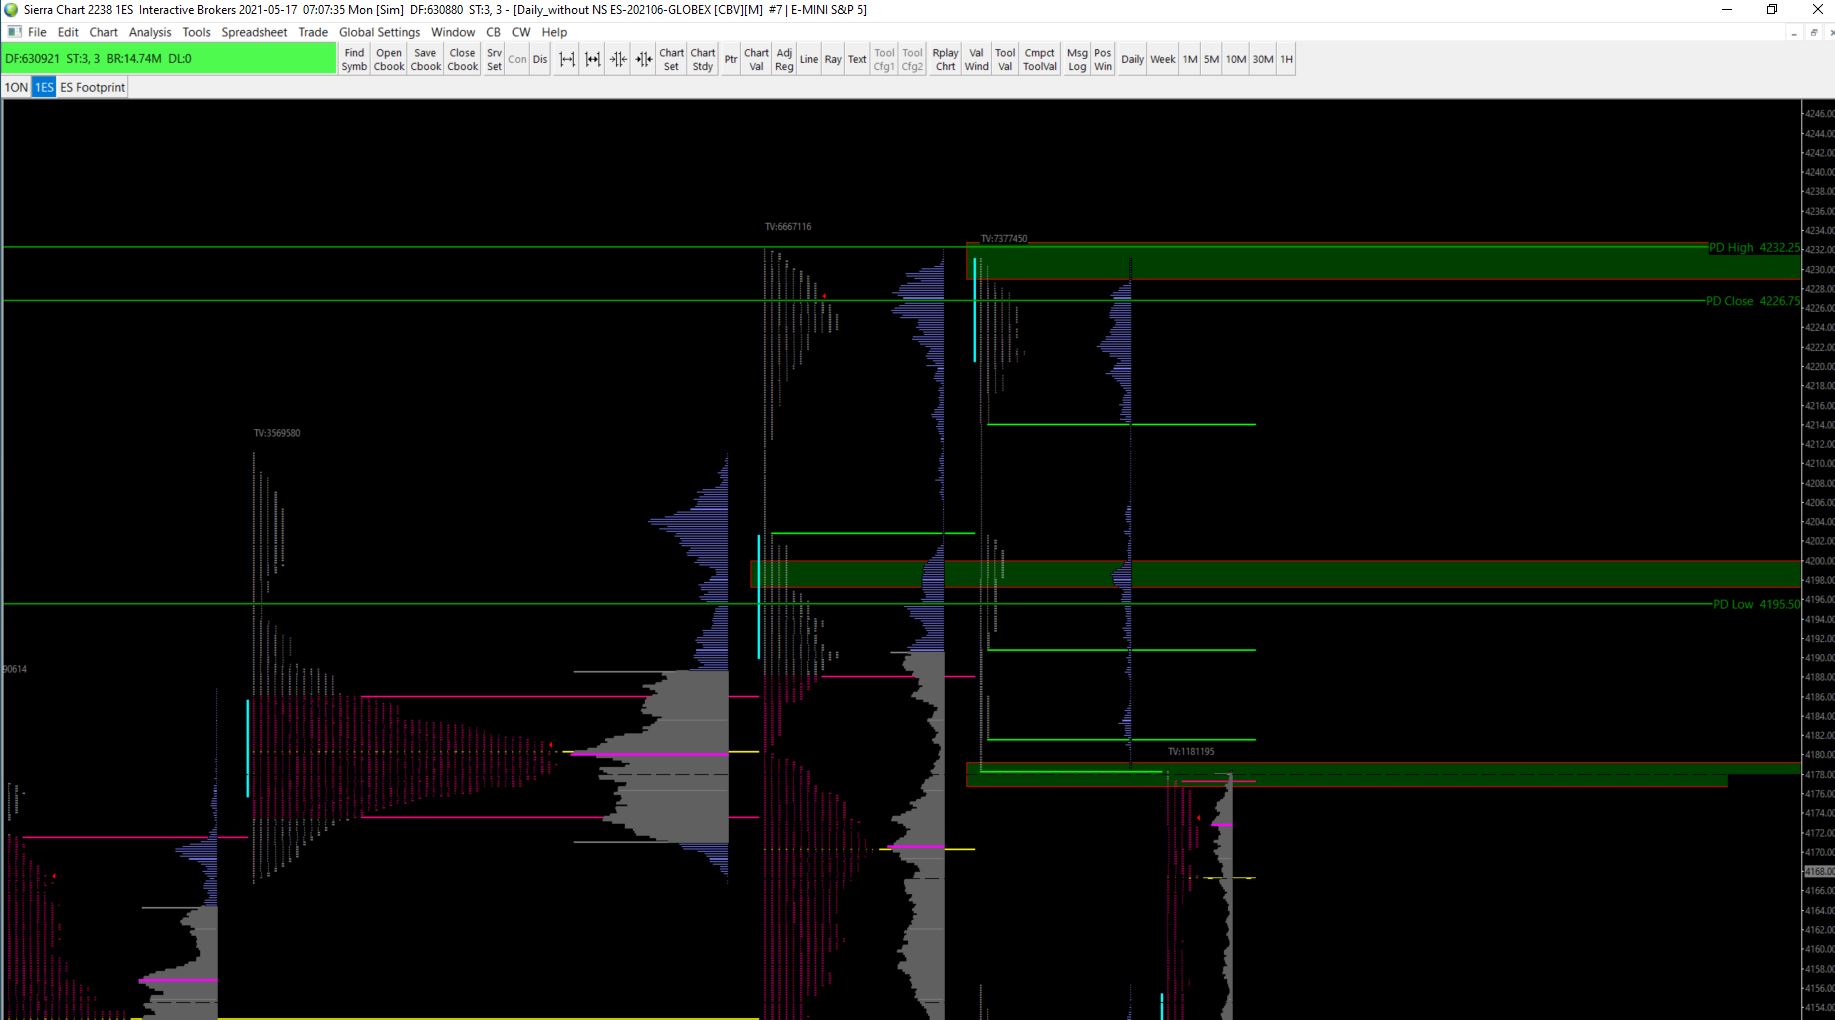Click the TV:3569580 volume label
The height and width of the screenshot is (1020, 1835).
[277, 433]
